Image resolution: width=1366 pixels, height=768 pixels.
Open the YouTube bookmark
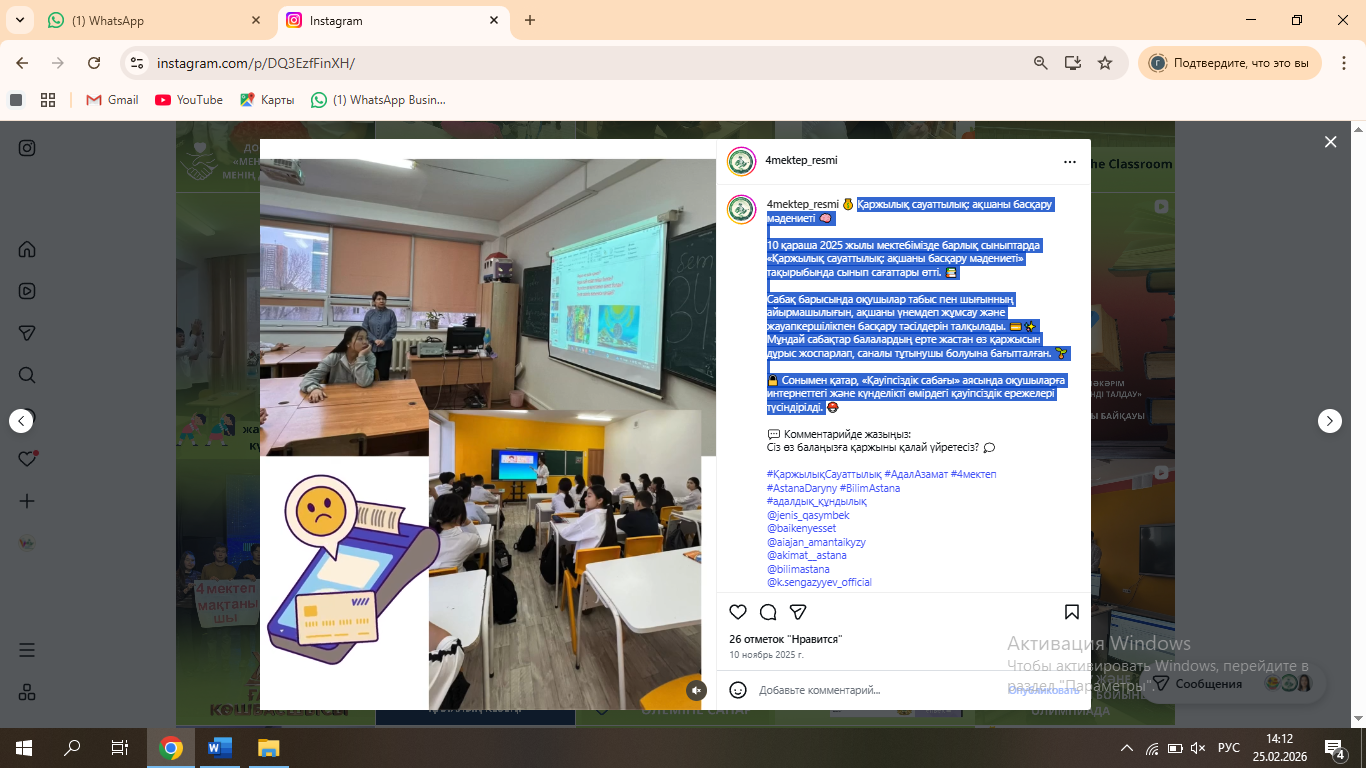[x=189, y=100]
